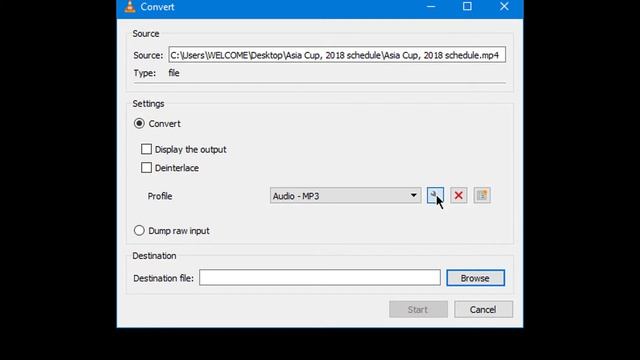
Task: Focus the Destination file input field
Action: [320, 278]
